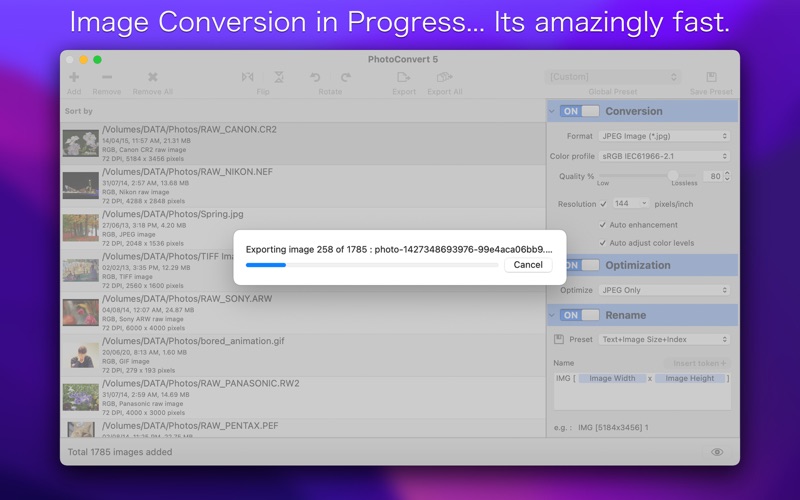Click /Volumes/DATA/Photos/RAW_SONY.ARW file path
This screenshot has width=800, height=500.
[187, 299]
